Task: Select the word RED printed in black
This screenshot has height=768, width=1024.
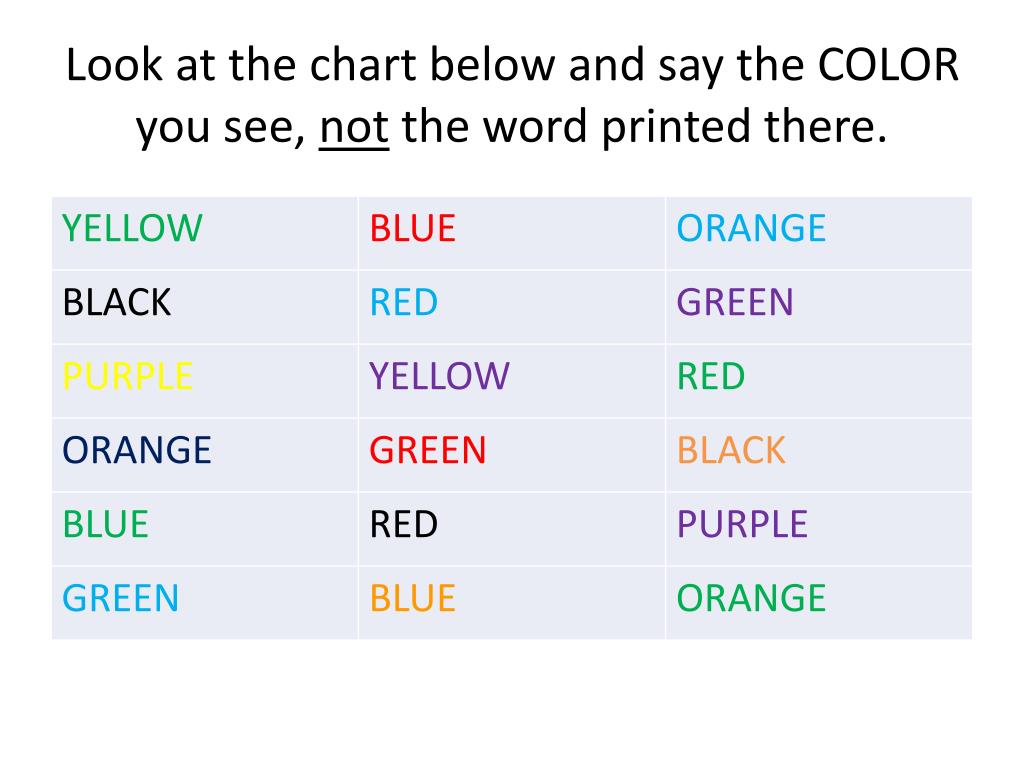Action: click(x=404, y=524)
